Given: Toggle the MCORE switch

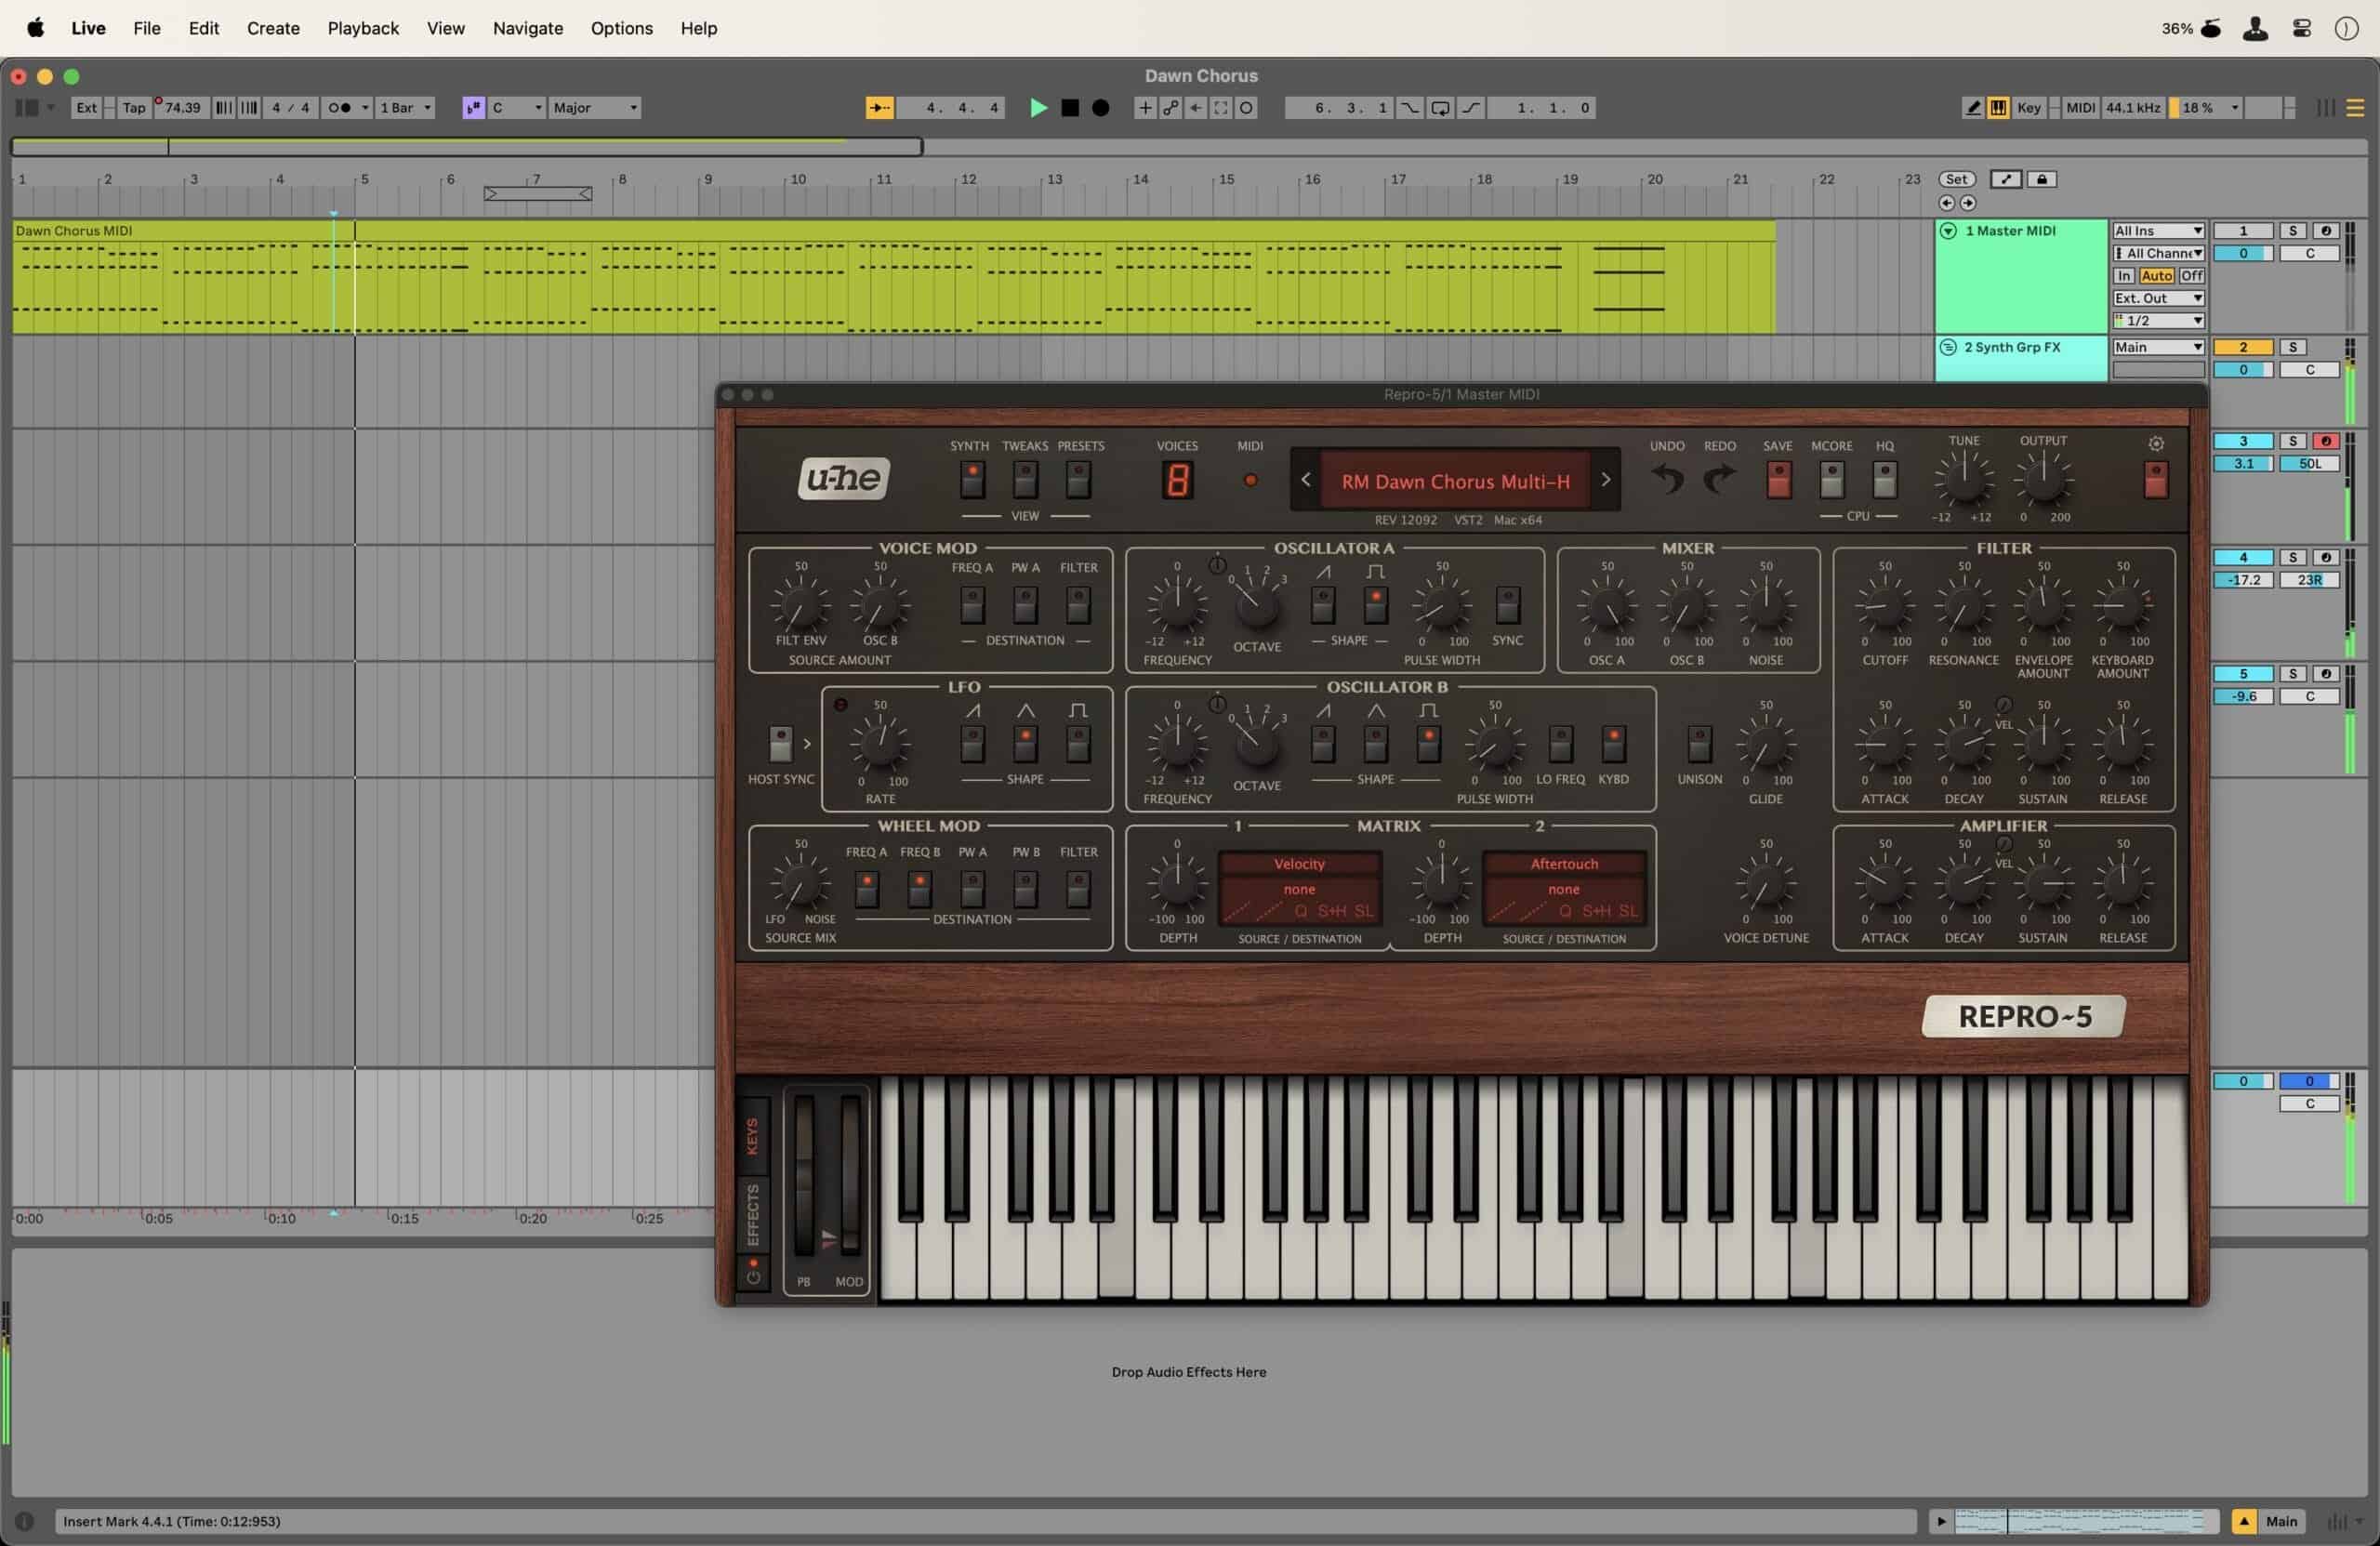Looking at the screenshot, I should click(1831, 480).
